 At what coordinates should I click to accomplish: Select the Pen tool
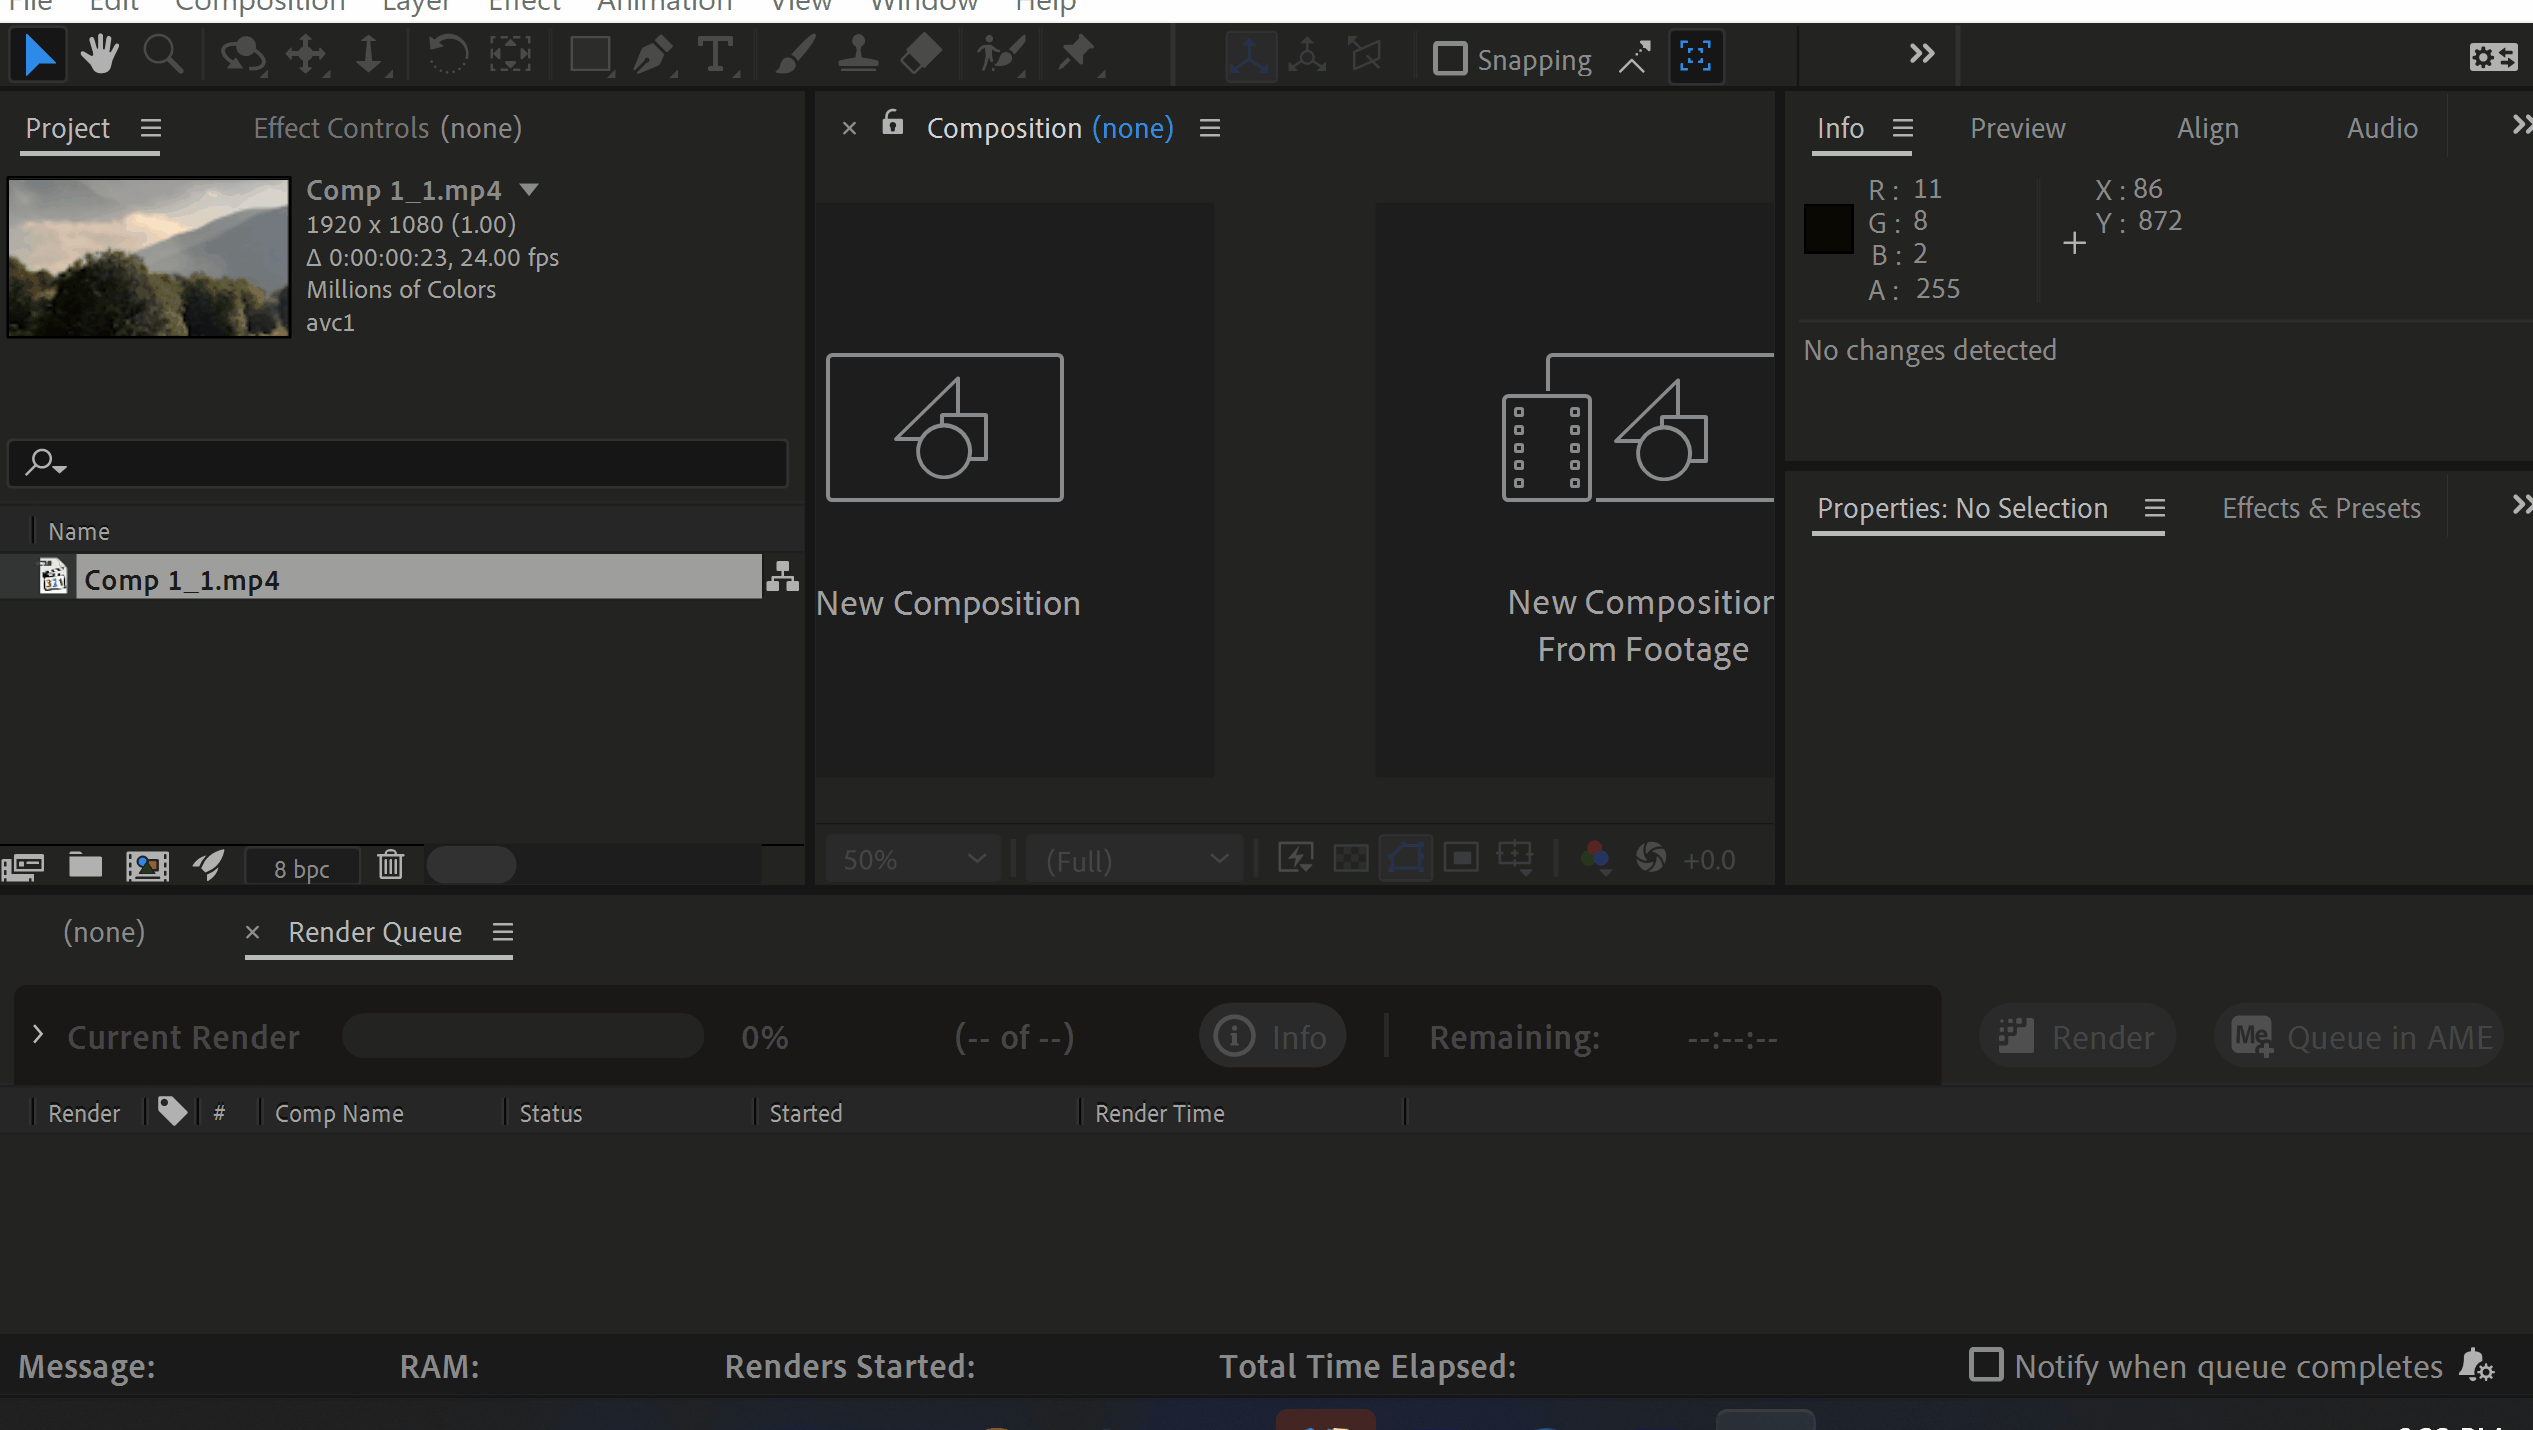pyautogui.click(x=653, y=55)
